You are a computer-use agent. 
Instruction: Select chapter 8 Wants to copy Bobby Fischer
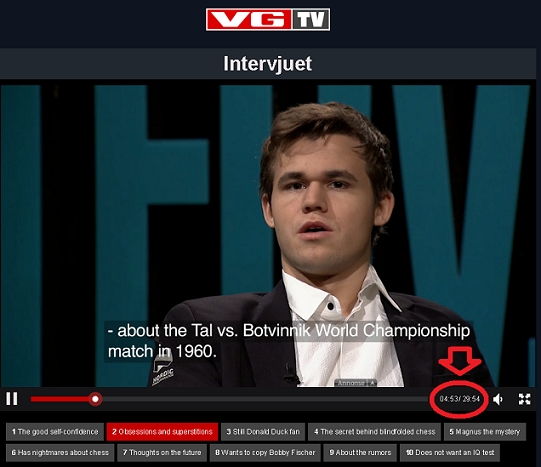coord(265,453)
